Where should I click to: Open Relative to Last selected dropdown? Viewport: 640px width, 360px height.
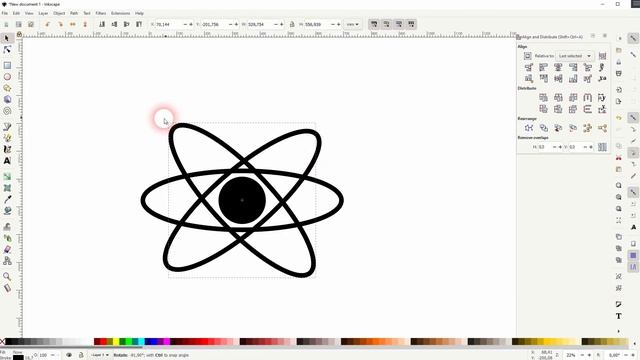point(575,56)
